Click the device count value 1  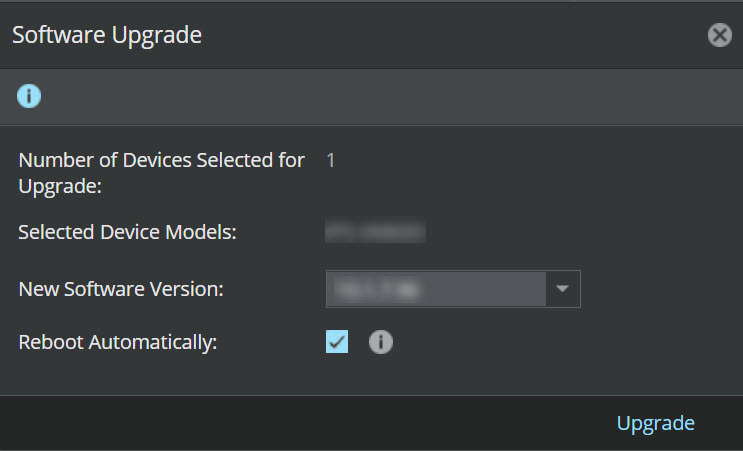point(331,160)
